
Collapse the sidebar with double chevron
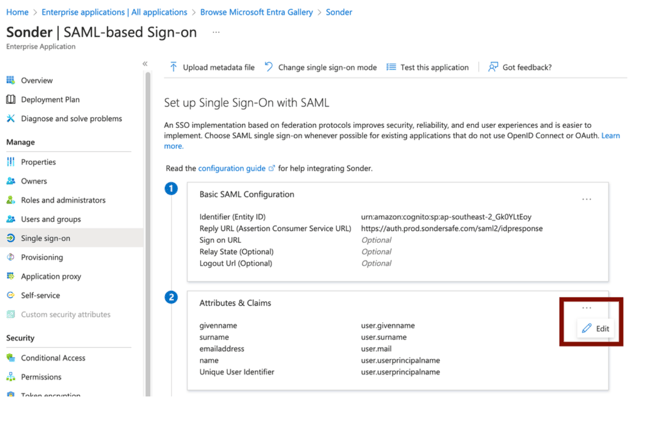tap(145, 64)
